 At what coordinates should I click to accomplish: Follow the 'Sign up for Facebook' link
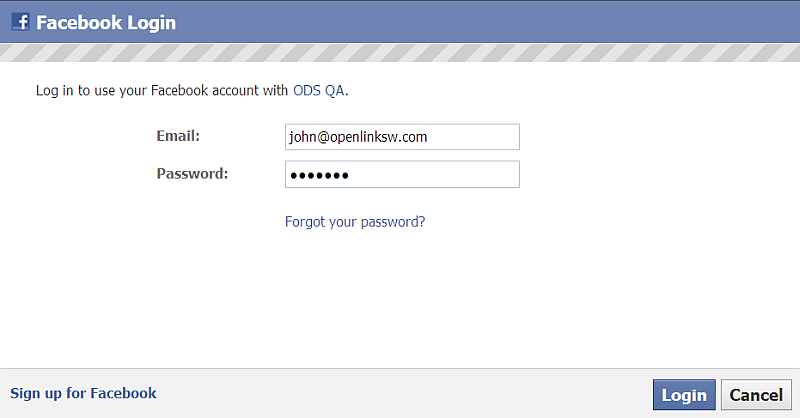[83, 393]
